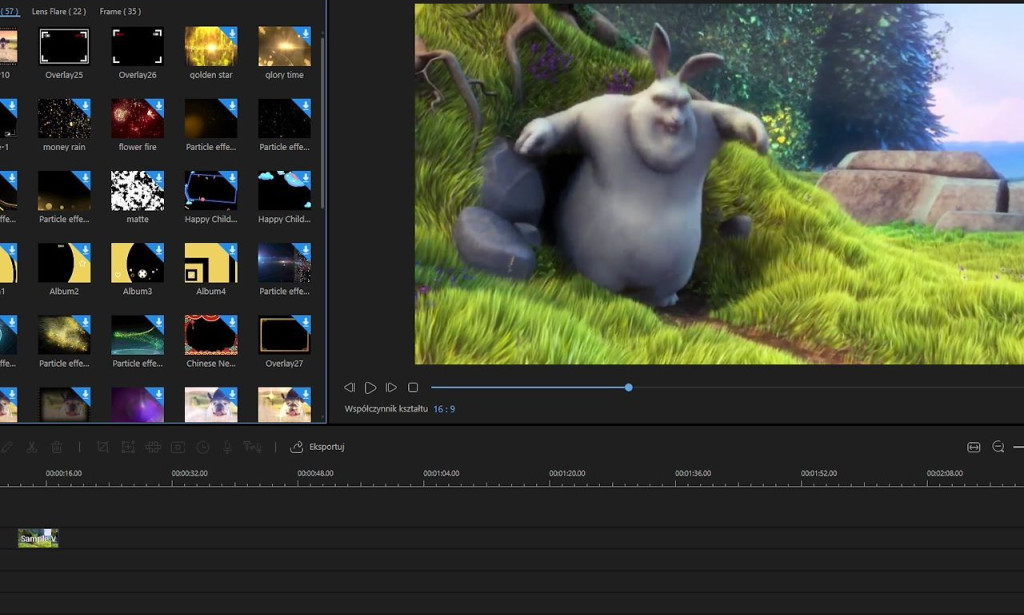This screenshot has width=1024, height=615.
Task: Open the Mosaic effect tool
Action: 153,447
